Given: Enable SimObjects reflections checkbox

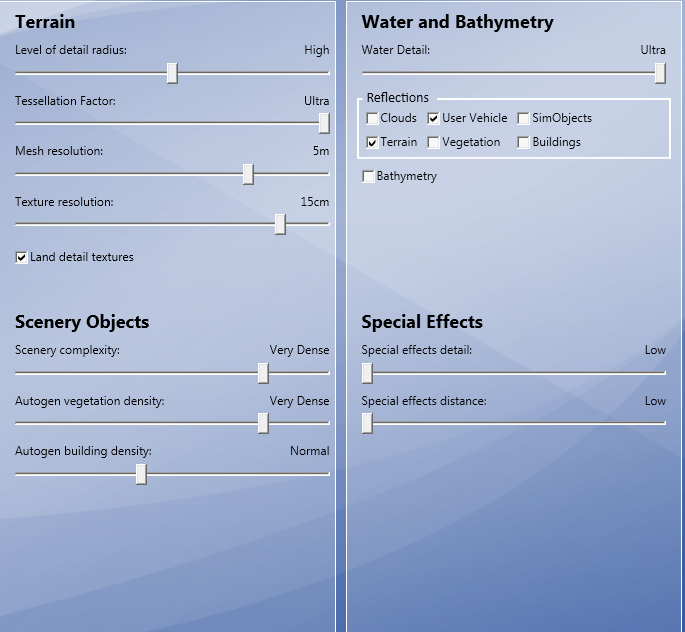Looking at the screenshot, I should 524,119.
